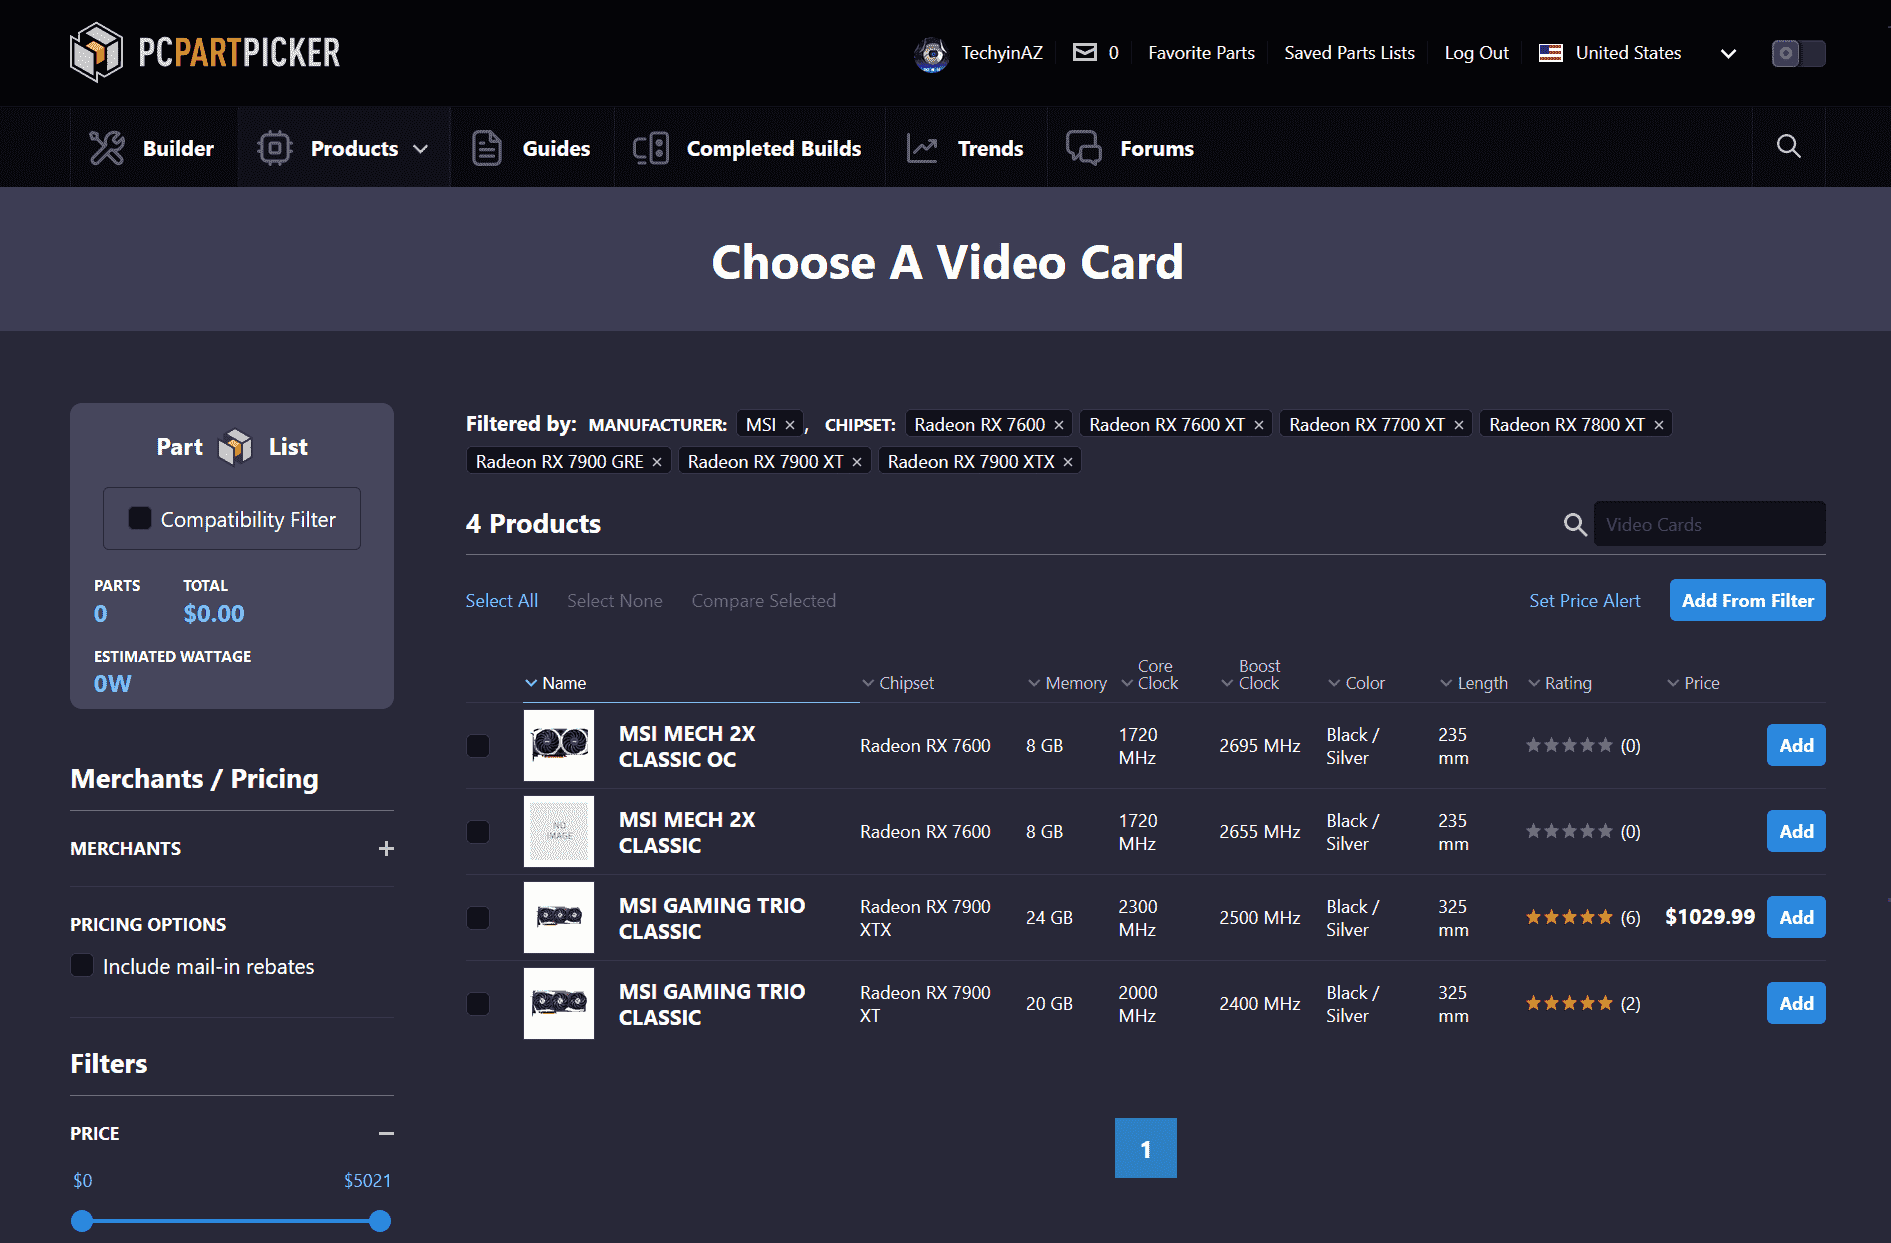
Task: Add MSI MECH 2X CLASSIC OC
Action: coord(1796,745)
